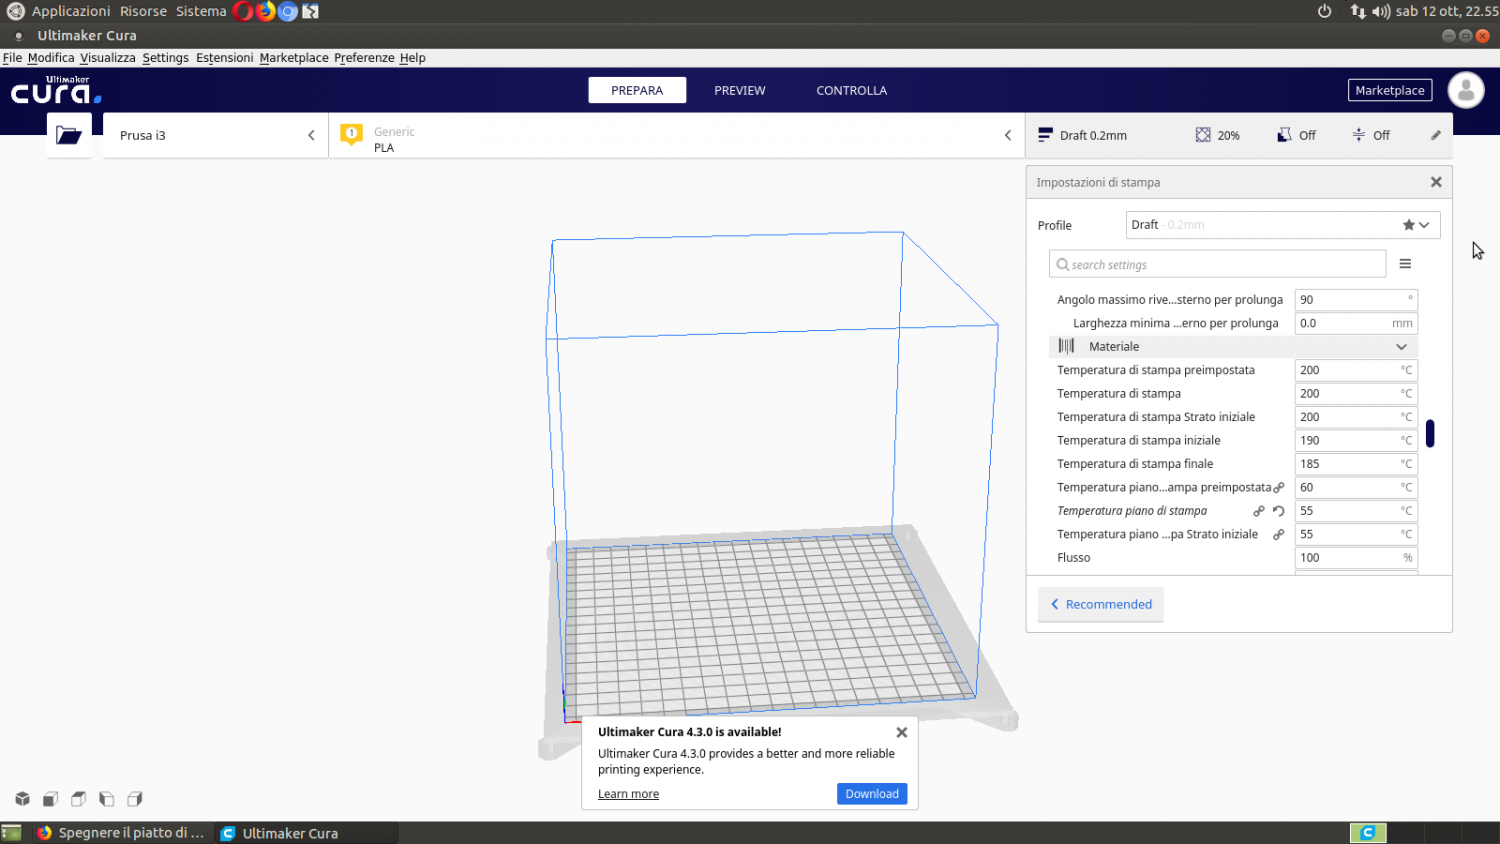Click the settings list scrollbar handle
1500x844 pixels.
click(1430, 433)
